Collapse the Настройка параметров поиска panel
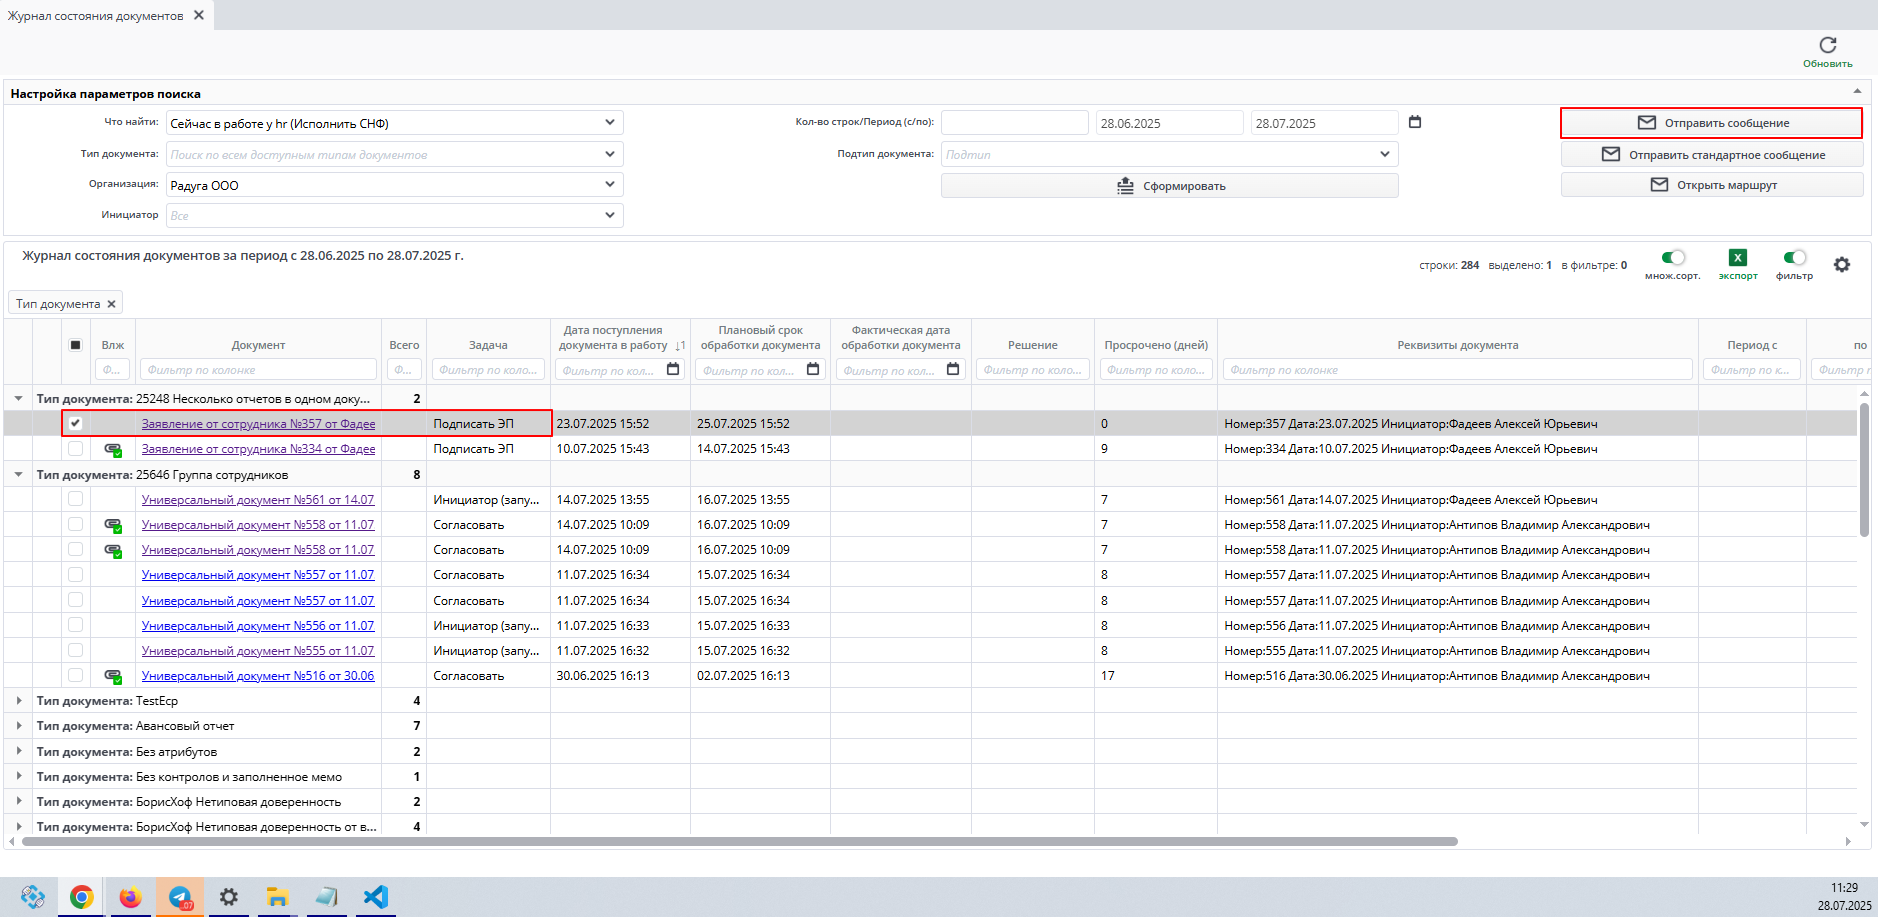The height and width of the screenshot is (917, 1878). (1857, 91)
